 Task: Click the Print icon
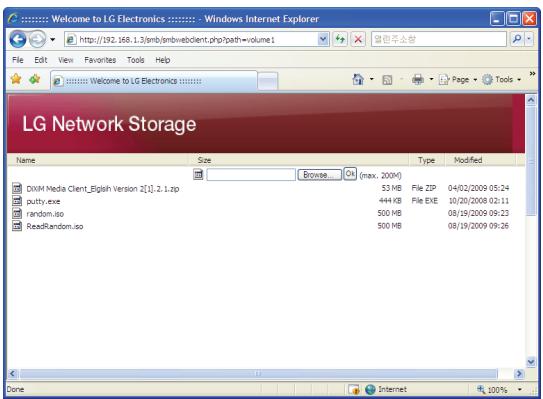click(418, 80)
